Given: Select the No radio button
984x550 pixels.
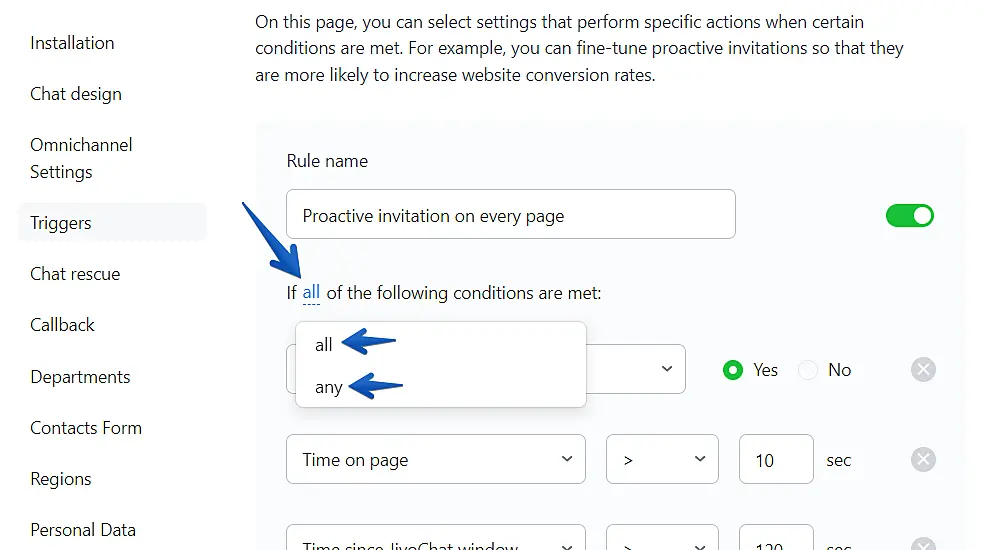Looking at the screenshot, I should pyautogui.click(x=808, y=370).
